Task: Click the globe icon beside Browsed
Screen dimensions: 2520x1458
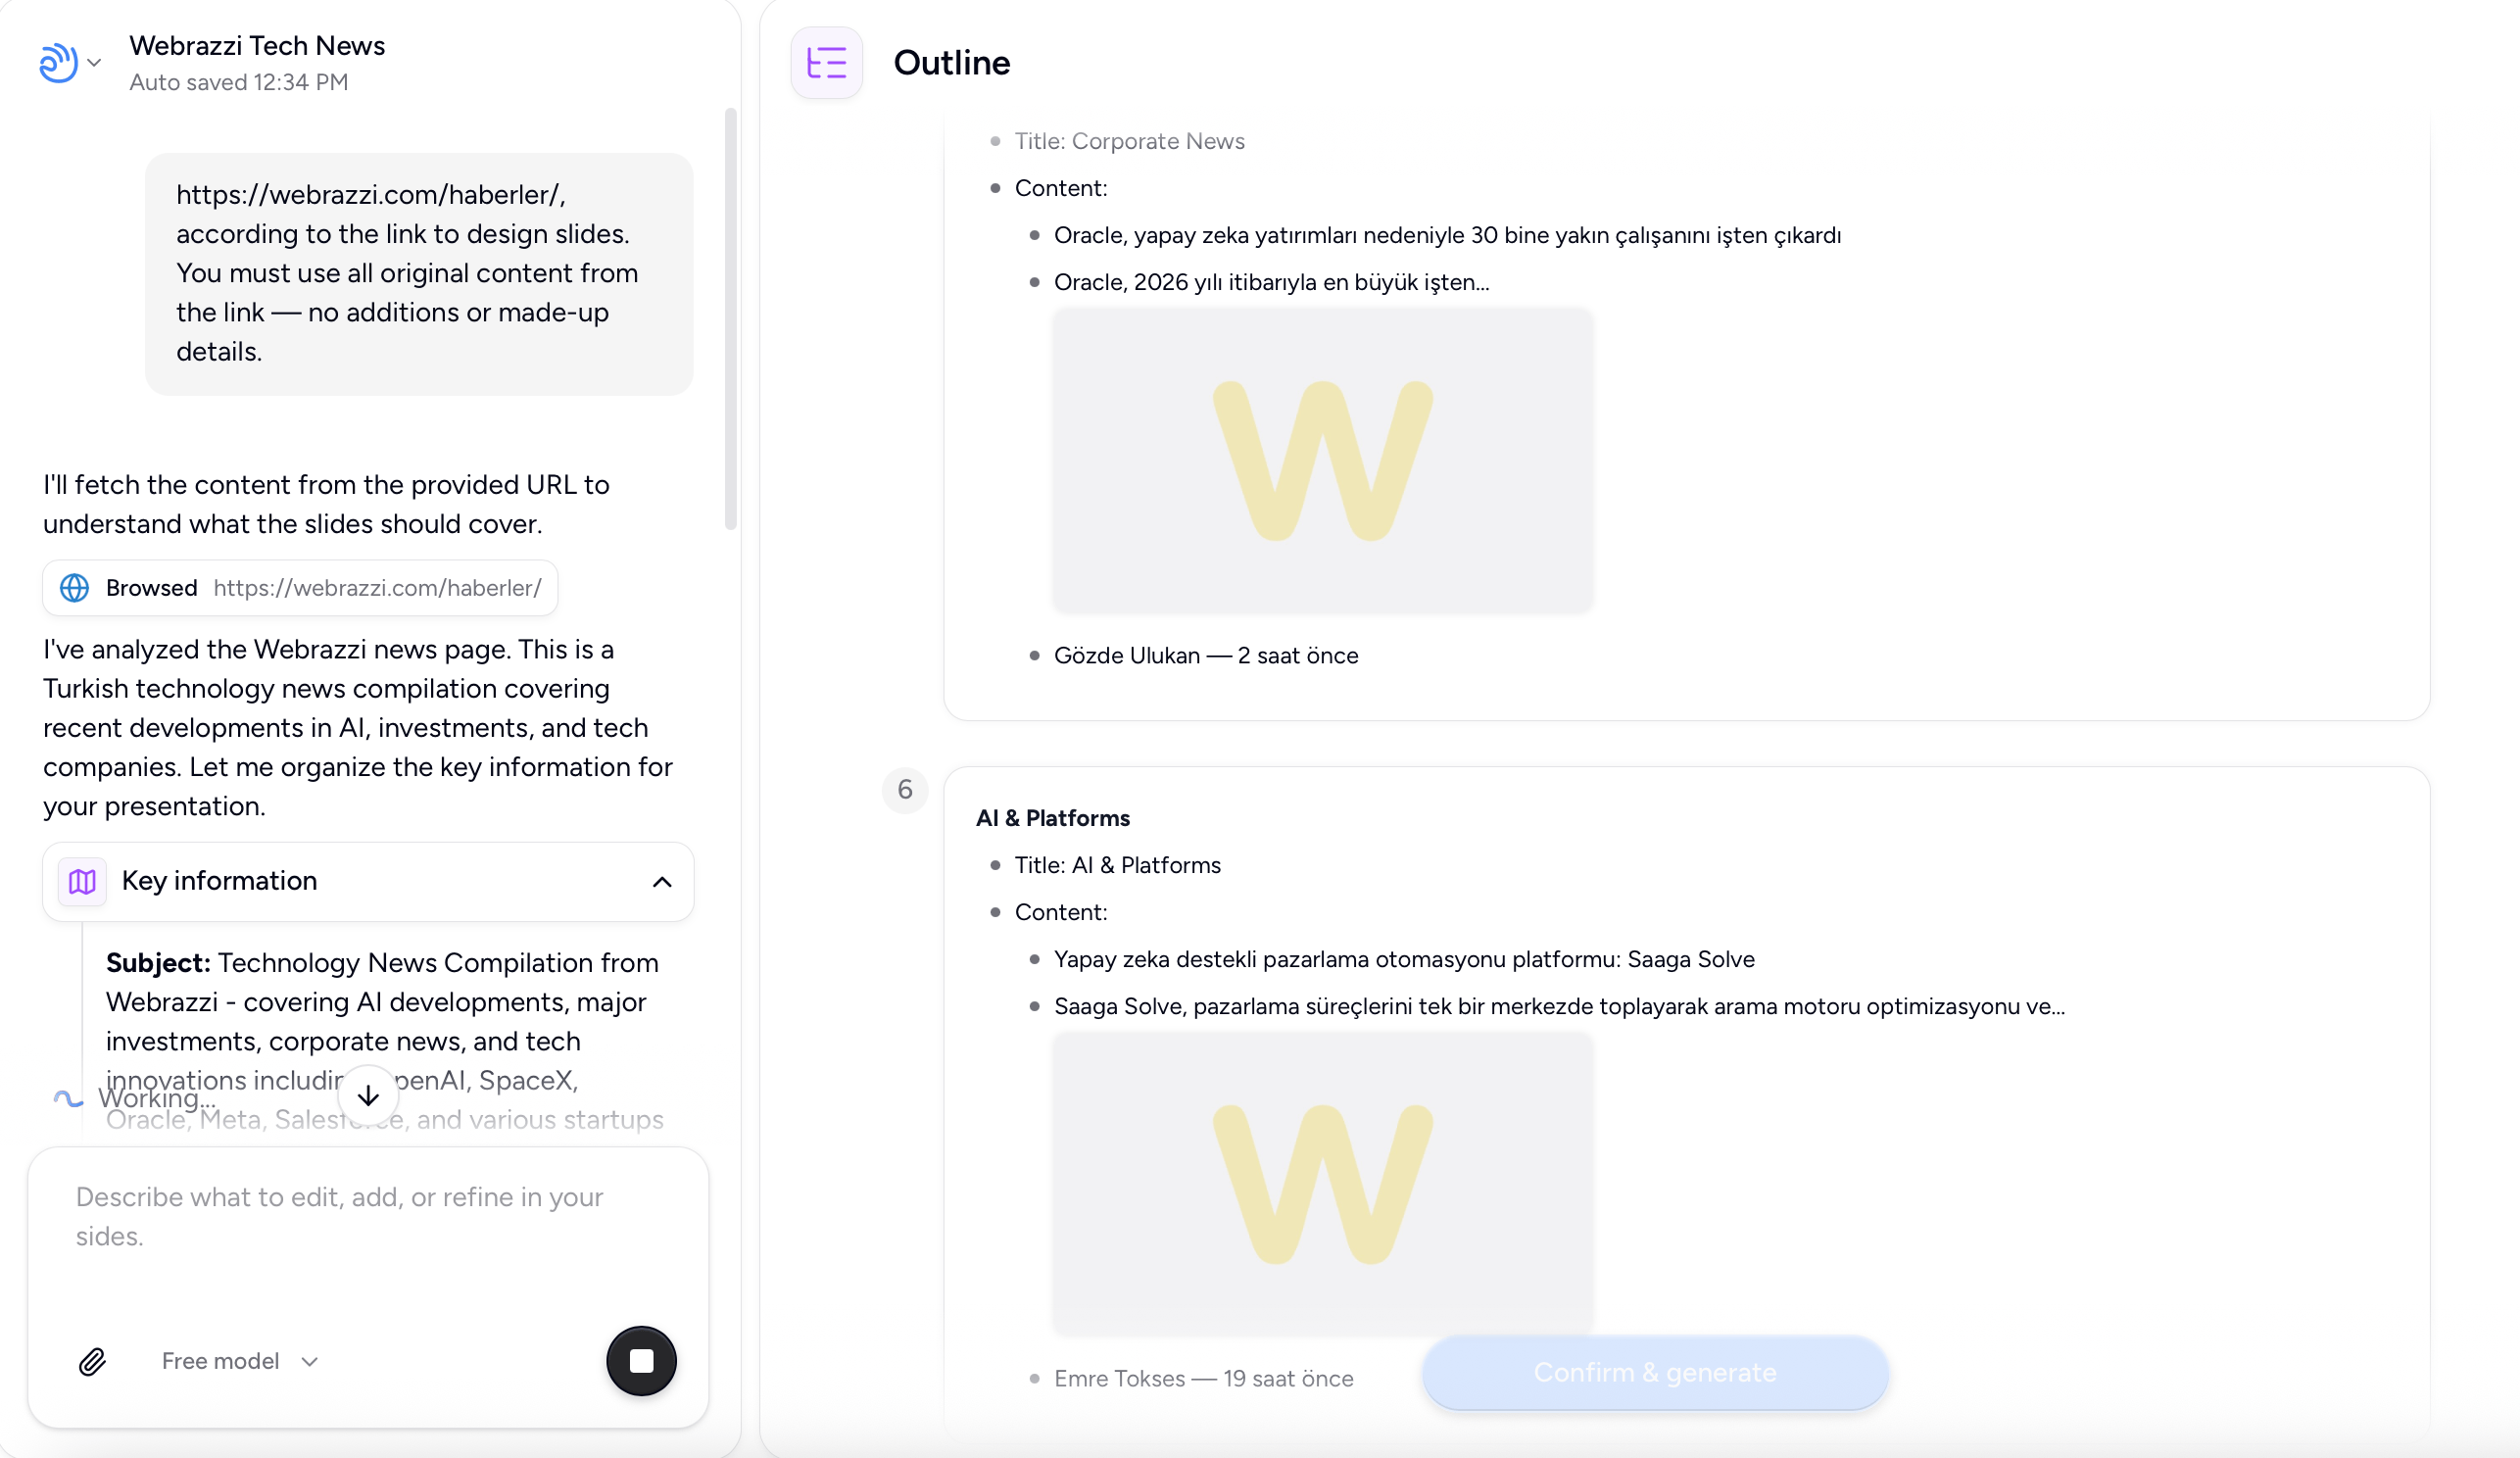Action: 74,588
